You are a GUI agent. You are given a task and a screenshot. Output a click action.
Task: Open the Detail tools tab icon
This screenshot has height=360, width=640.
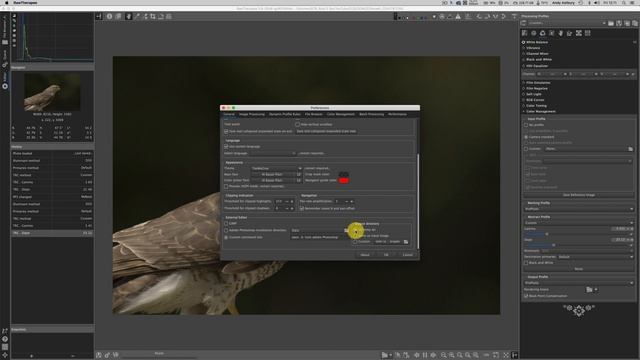[534, 33]
